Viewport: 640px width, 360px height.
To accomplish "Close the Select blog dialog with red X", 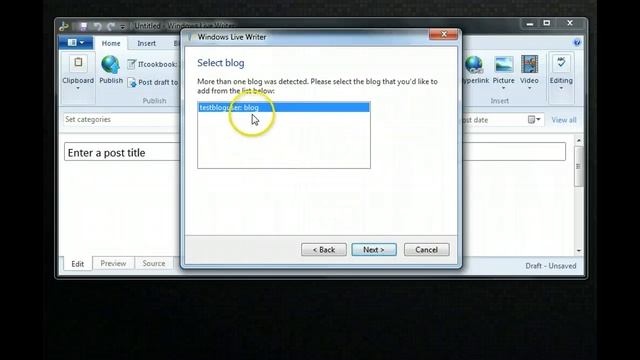I will (444, 35).
